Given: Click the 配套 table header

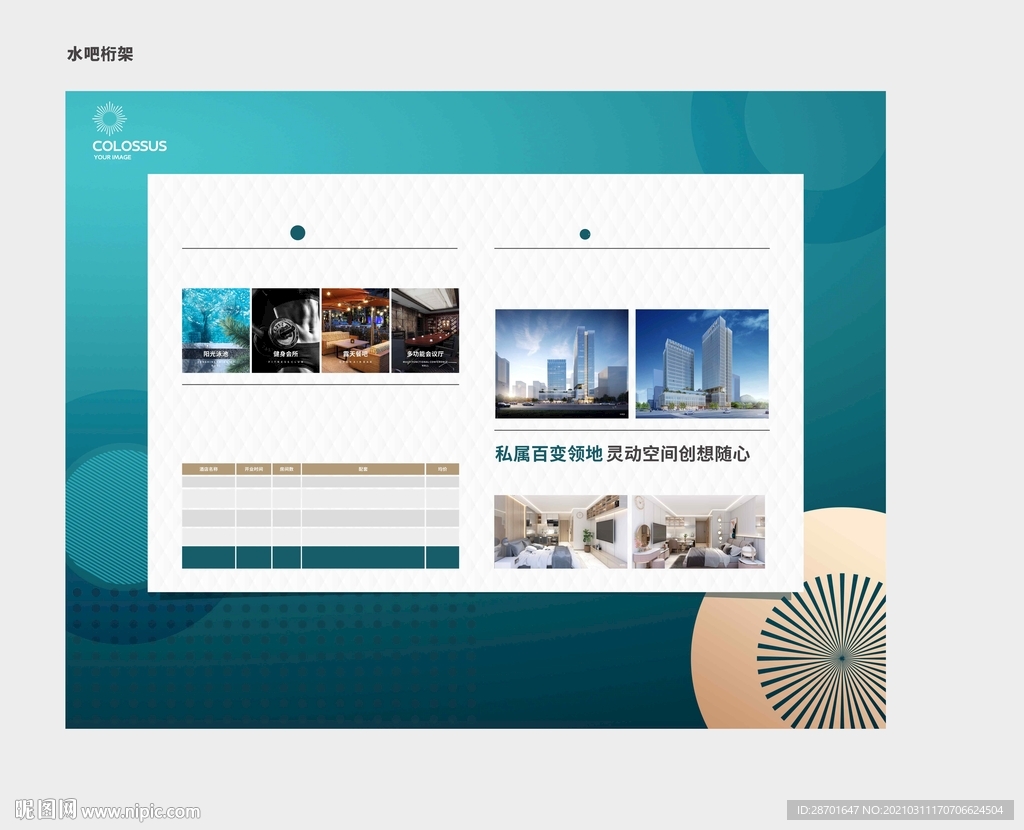Looking at the screenshot, I should click(363, 469).
